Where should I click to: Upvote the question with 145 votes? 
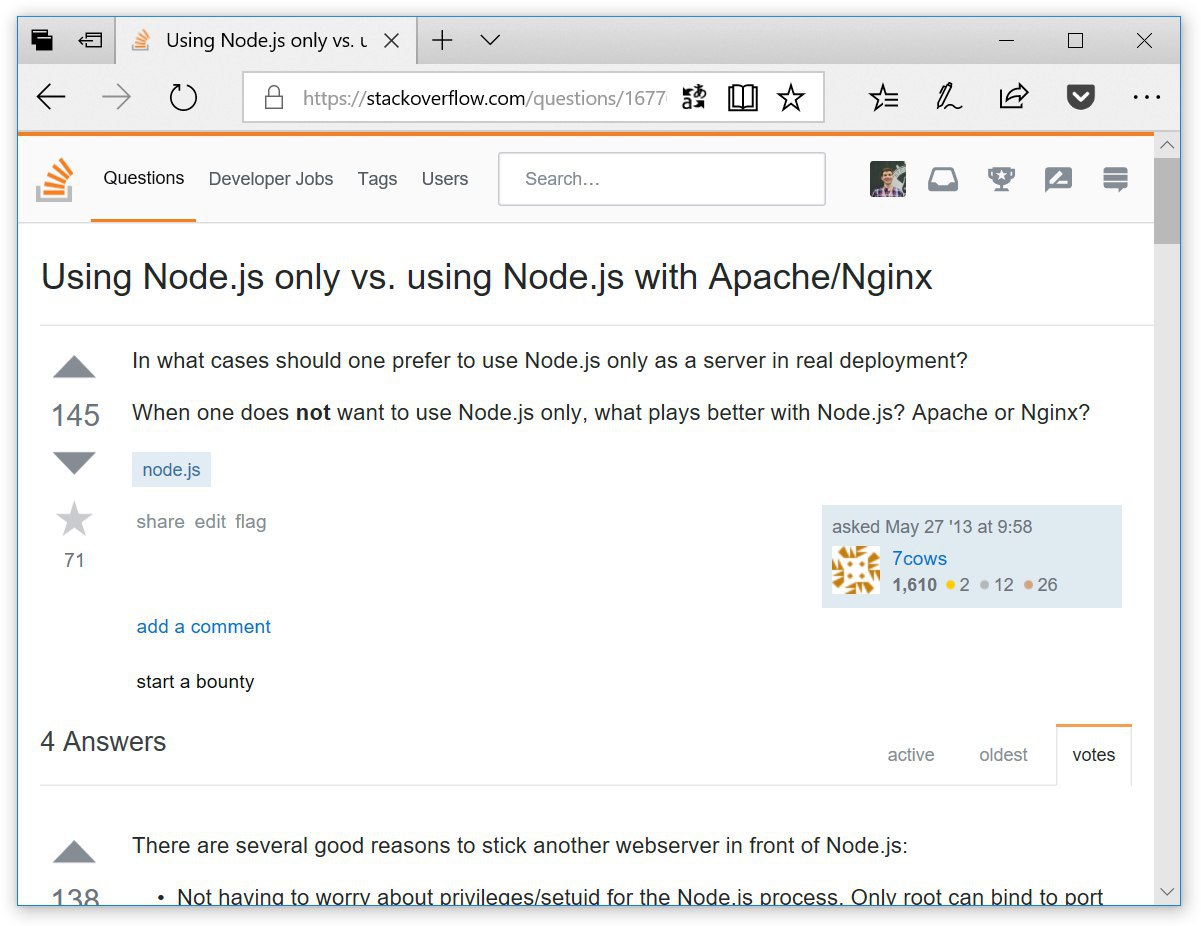74,368
